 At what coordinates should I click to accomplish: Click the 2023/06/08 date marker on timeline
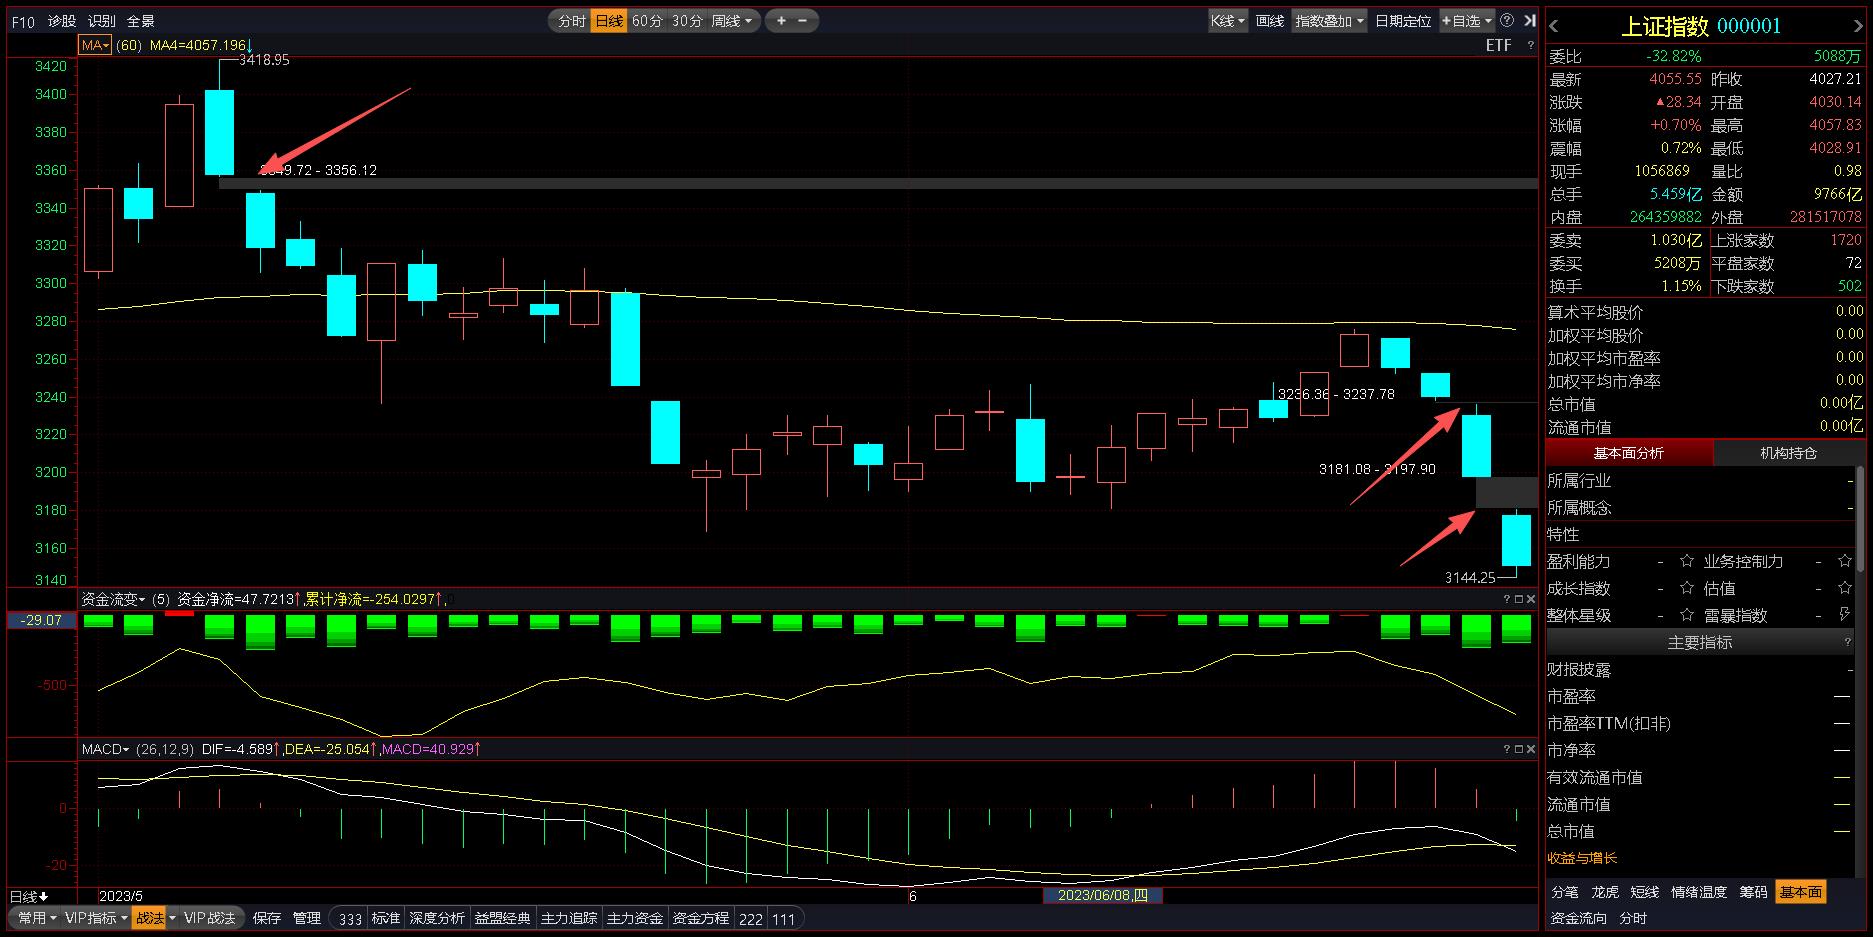(1102, 895)
